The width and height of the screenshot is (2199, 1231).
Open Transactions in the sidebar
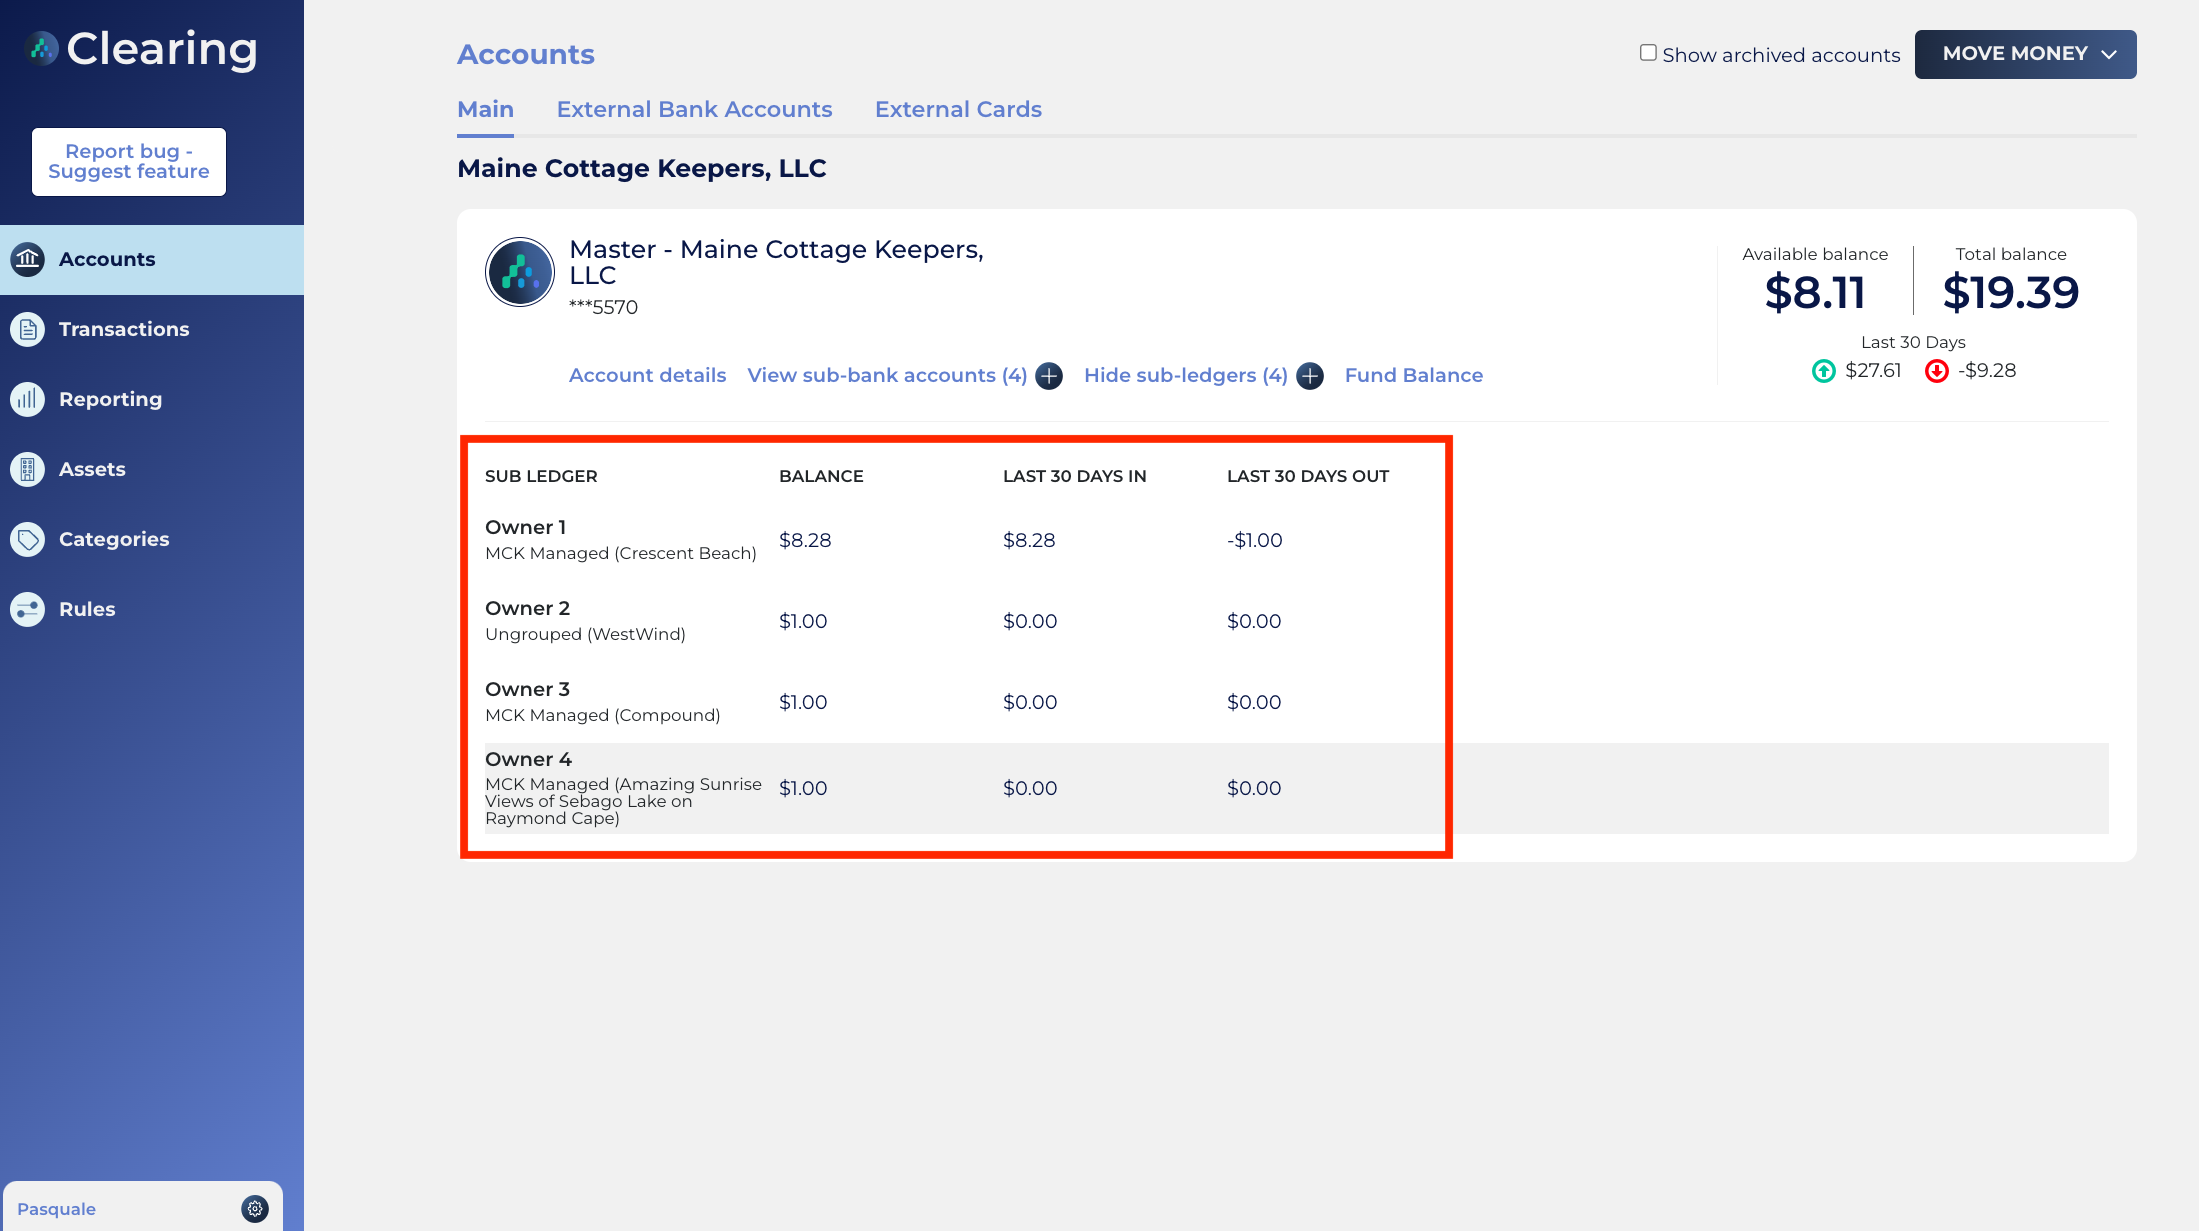152,330
